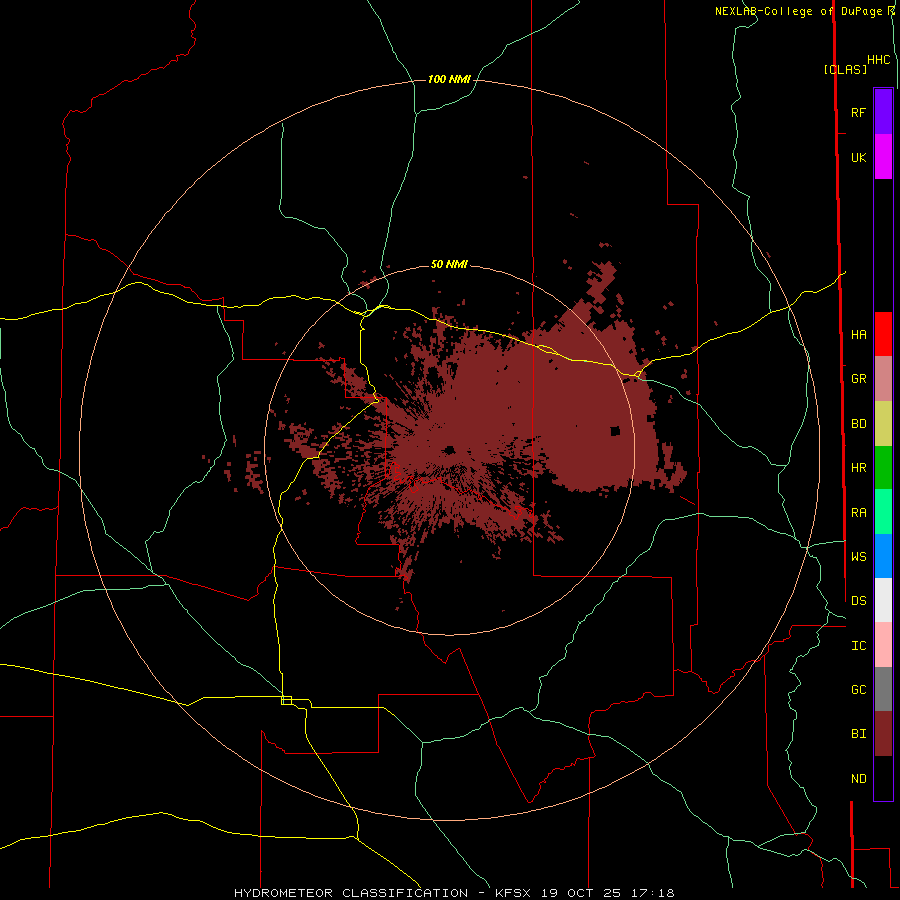
Task: Click the 'KFSX' station identifier
Action: pyautogui.click(x=512, y=893)
